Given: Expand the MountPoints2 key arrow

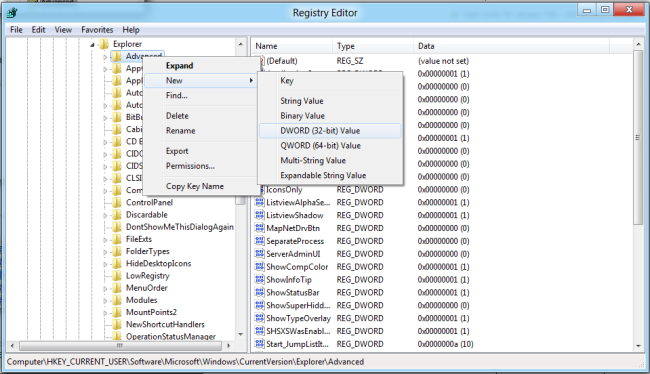Looking at the screenshot, I should tap(105, 313).
